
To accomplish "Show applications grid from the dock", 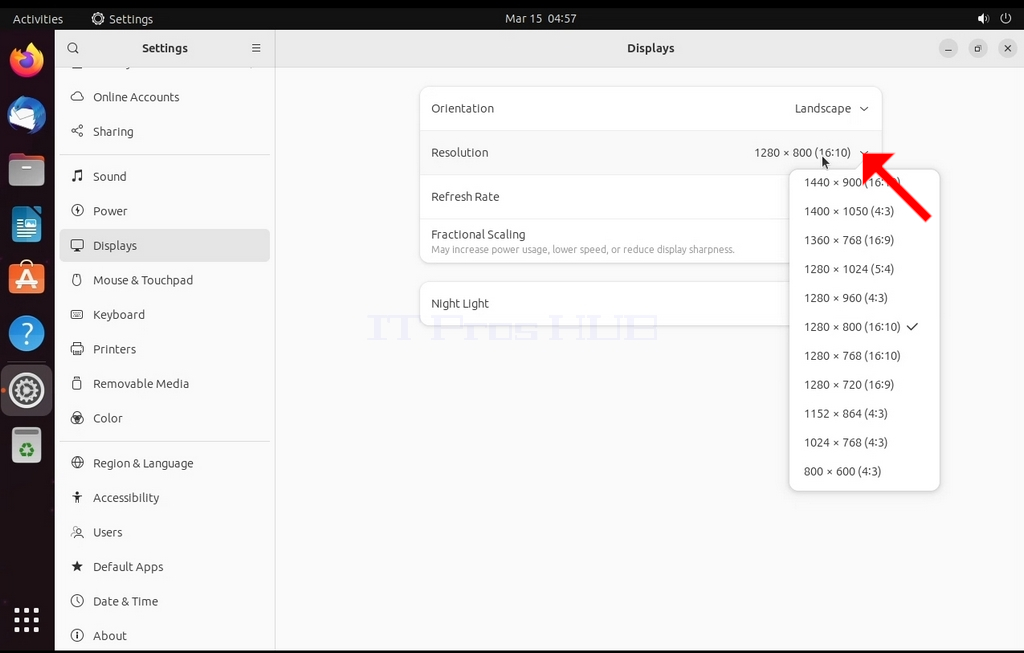I will point(27,620).
